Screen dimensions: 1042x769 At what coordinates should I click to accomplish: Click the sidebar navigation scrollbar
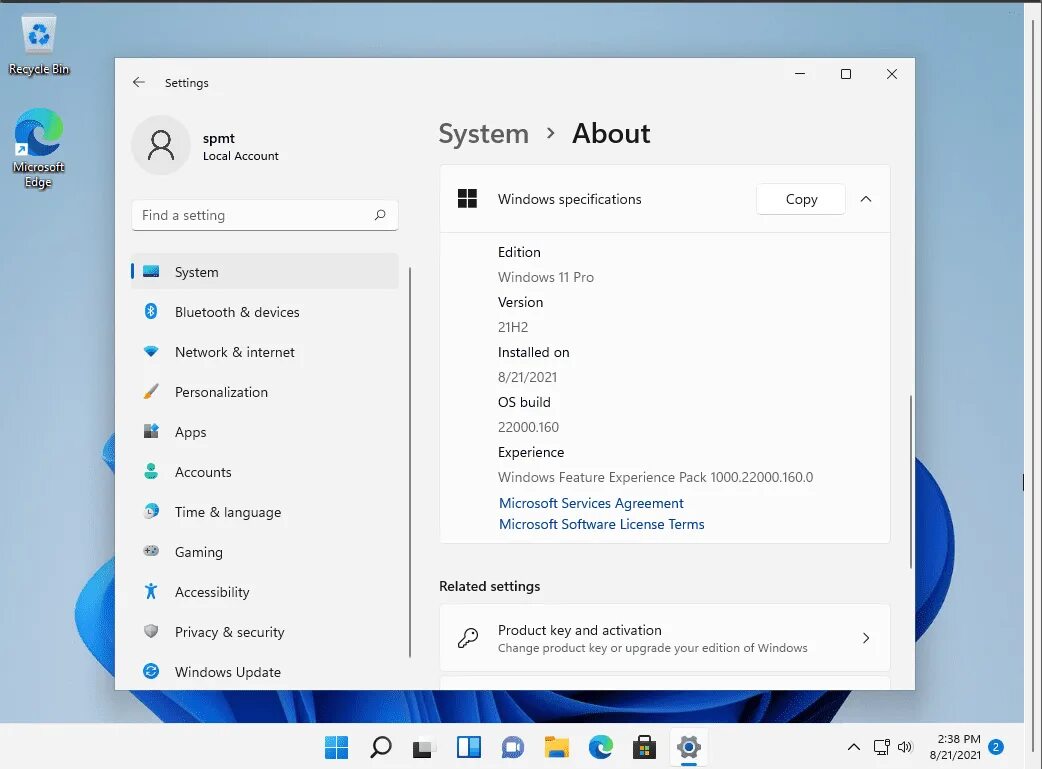coord(410,462)
